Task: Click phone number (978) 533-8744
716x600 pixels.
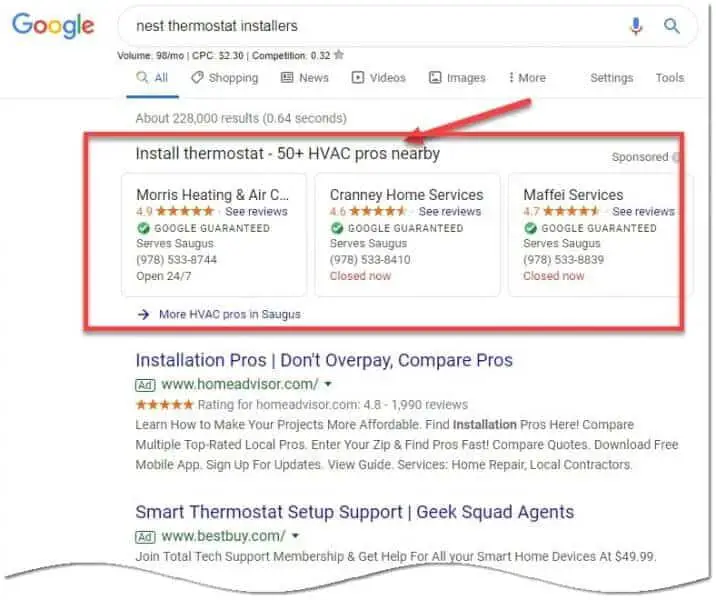Action: [x=176, y=260]
